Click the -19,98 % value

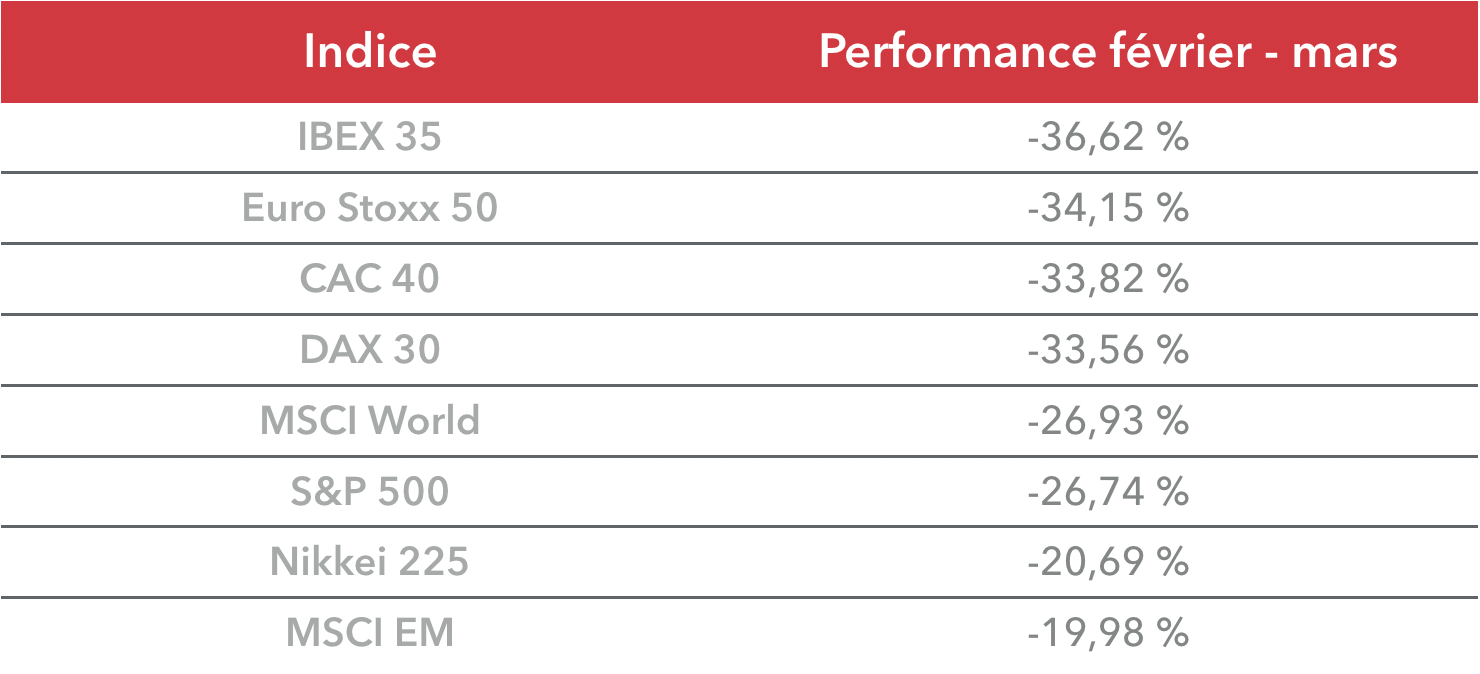click(1108, 633)
